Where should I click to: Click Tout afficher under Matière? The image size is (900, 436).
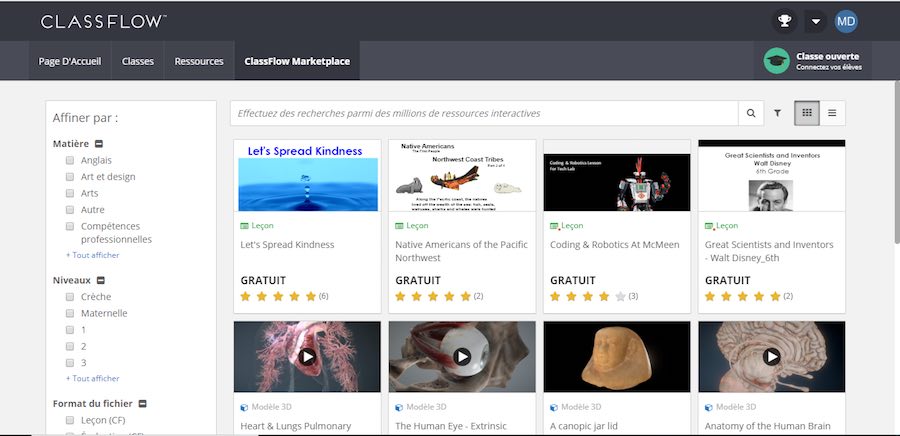[x=92, y=255]
